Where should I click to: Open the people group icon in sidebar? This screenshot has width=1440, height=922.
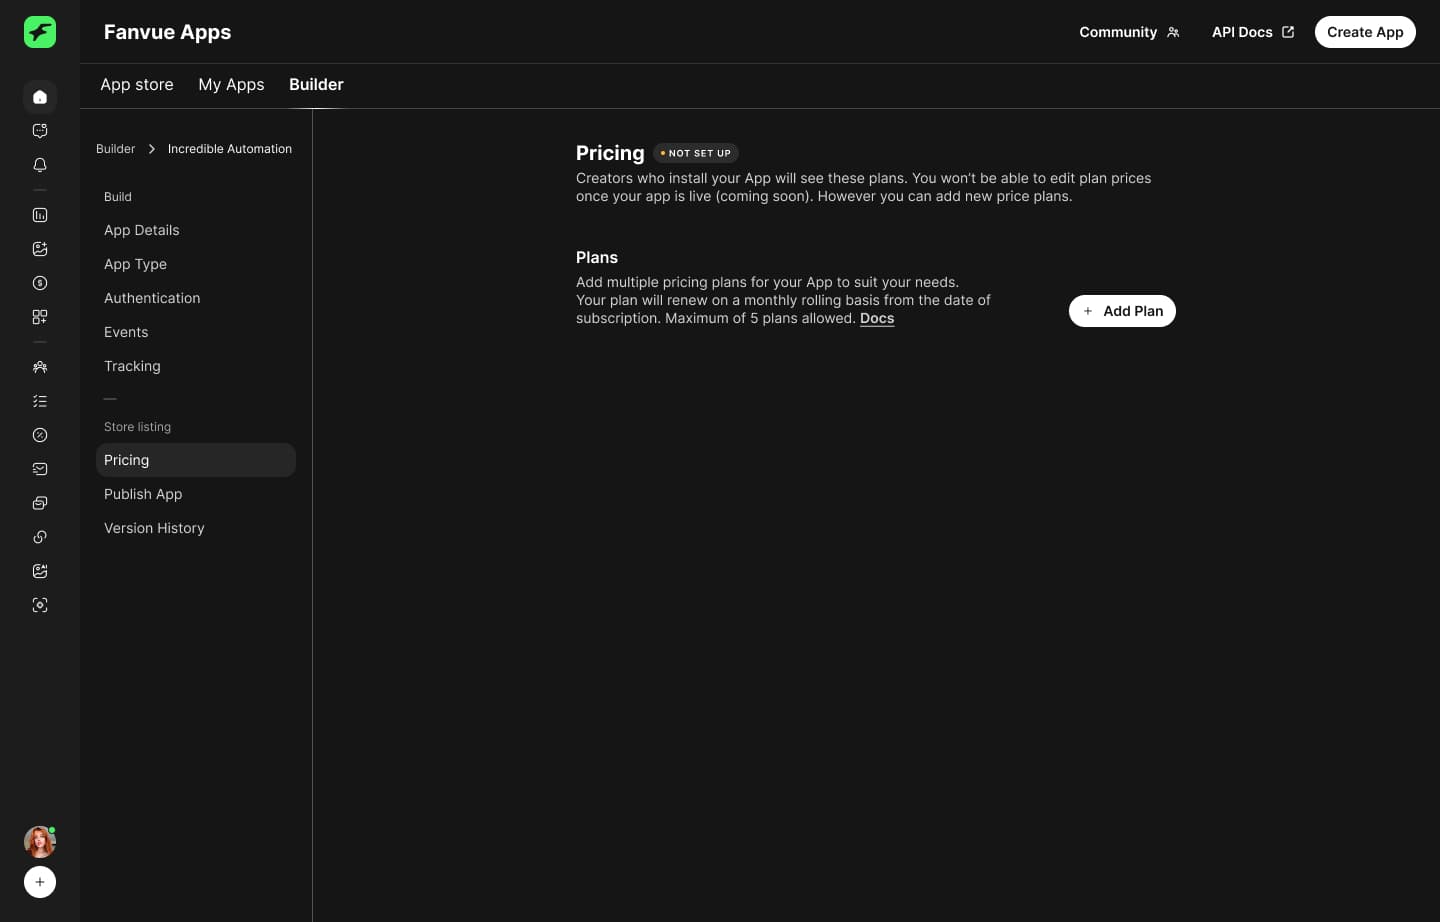tap(40, 367)
